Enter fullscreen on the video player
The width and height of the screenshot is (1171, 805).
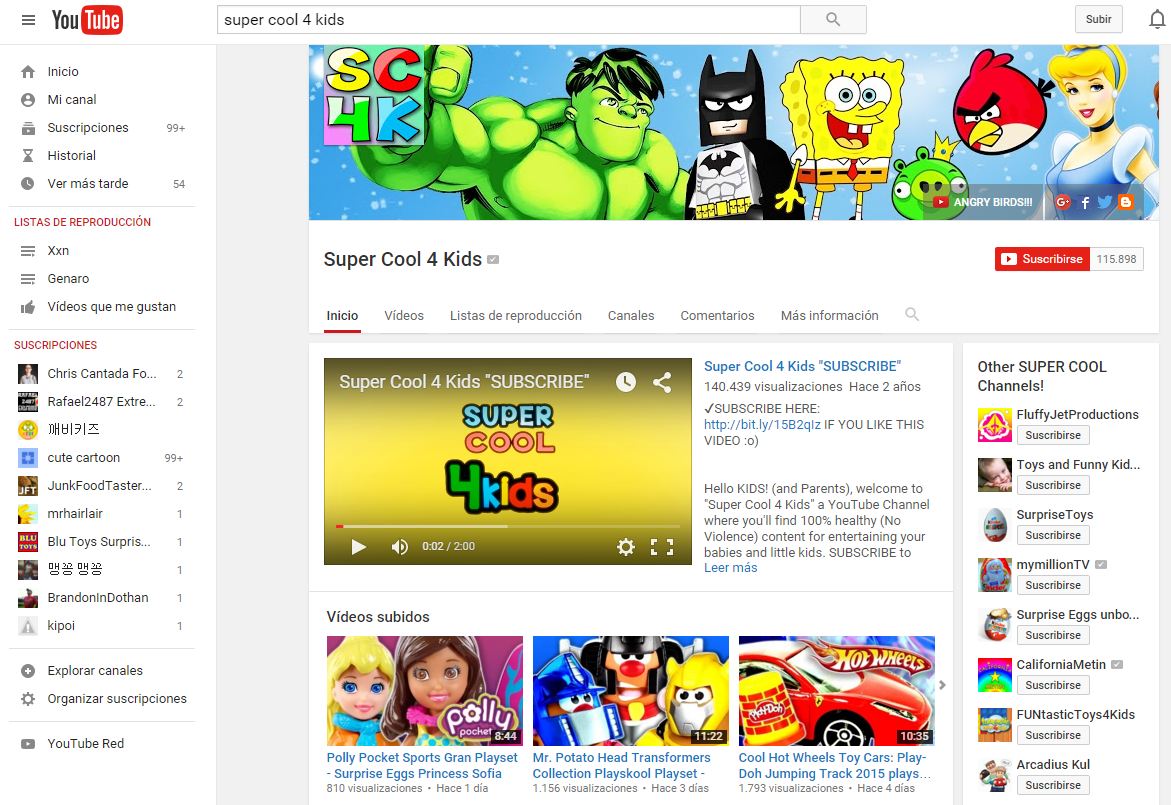662,547
